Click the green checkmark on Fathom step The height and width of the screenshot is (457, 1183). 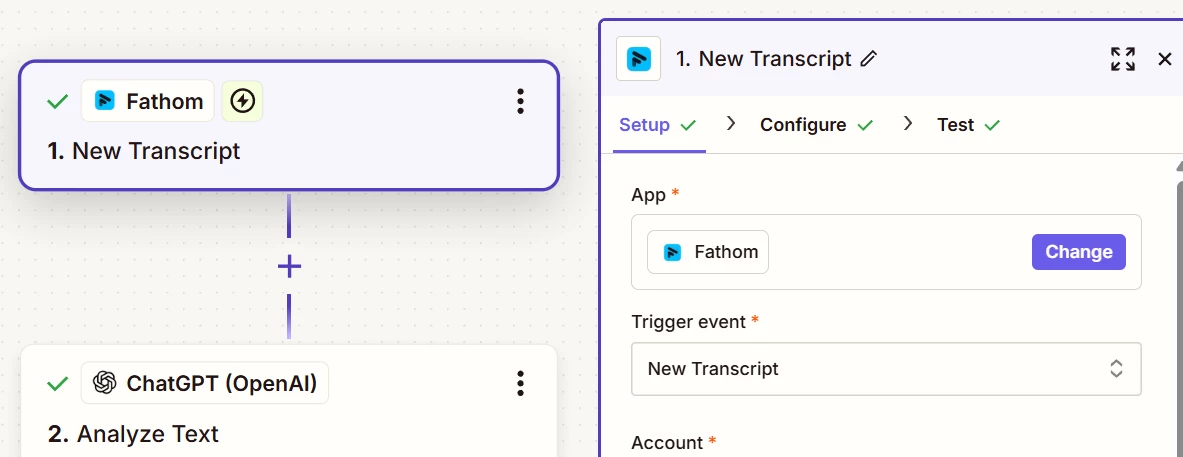pyautogui.click(x=57, y=101)
